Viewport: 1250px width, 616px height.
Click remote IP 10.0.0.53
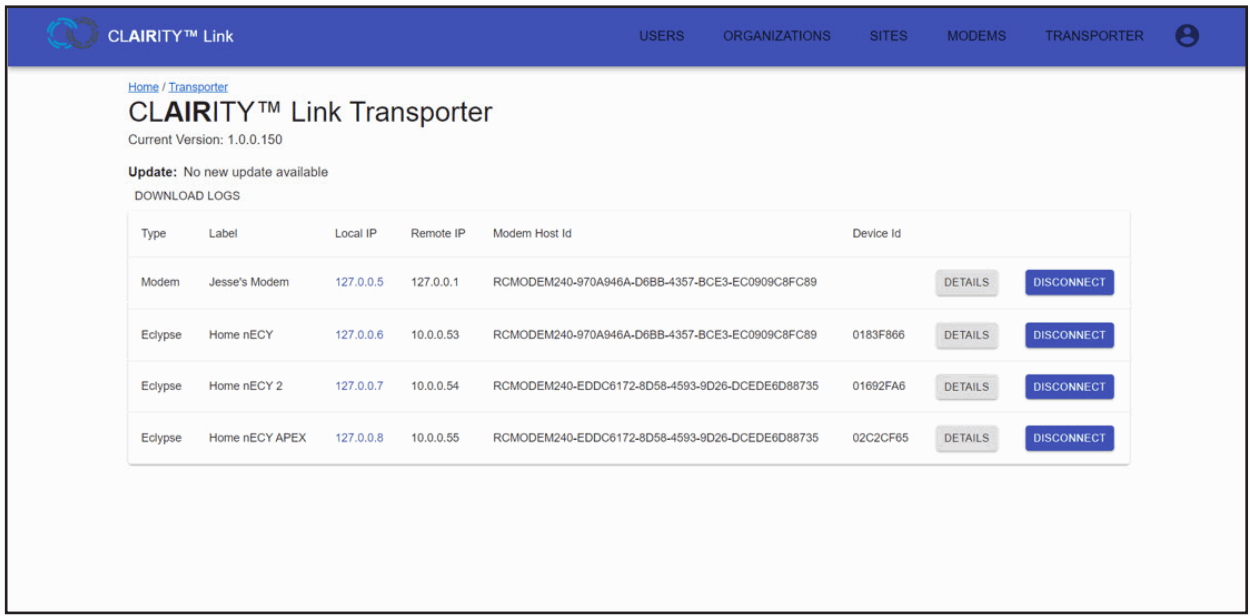(435, 335)
